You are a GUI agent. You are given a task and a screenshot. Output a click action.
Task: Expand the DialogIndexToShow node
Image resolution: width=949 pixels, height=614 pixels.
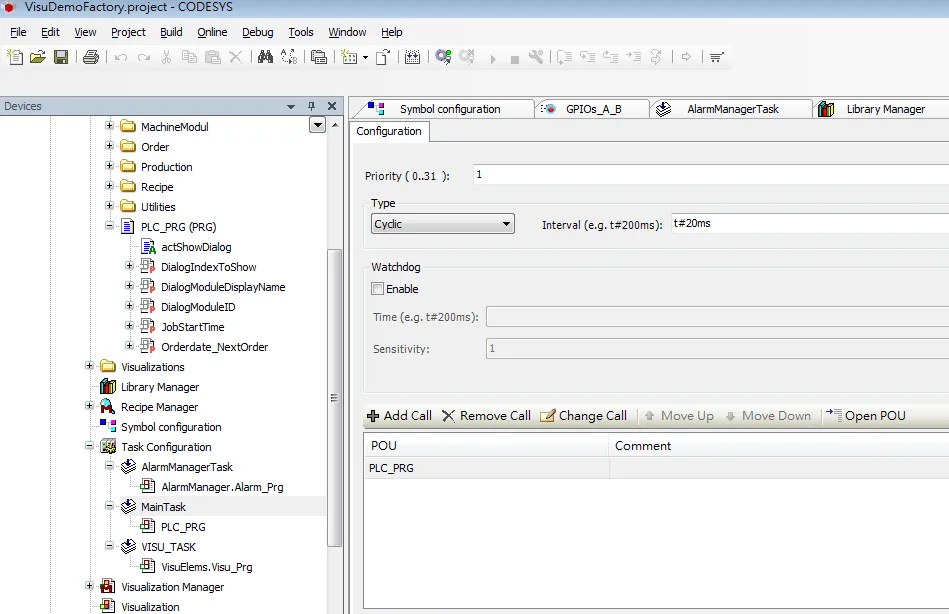click(129, 266)
